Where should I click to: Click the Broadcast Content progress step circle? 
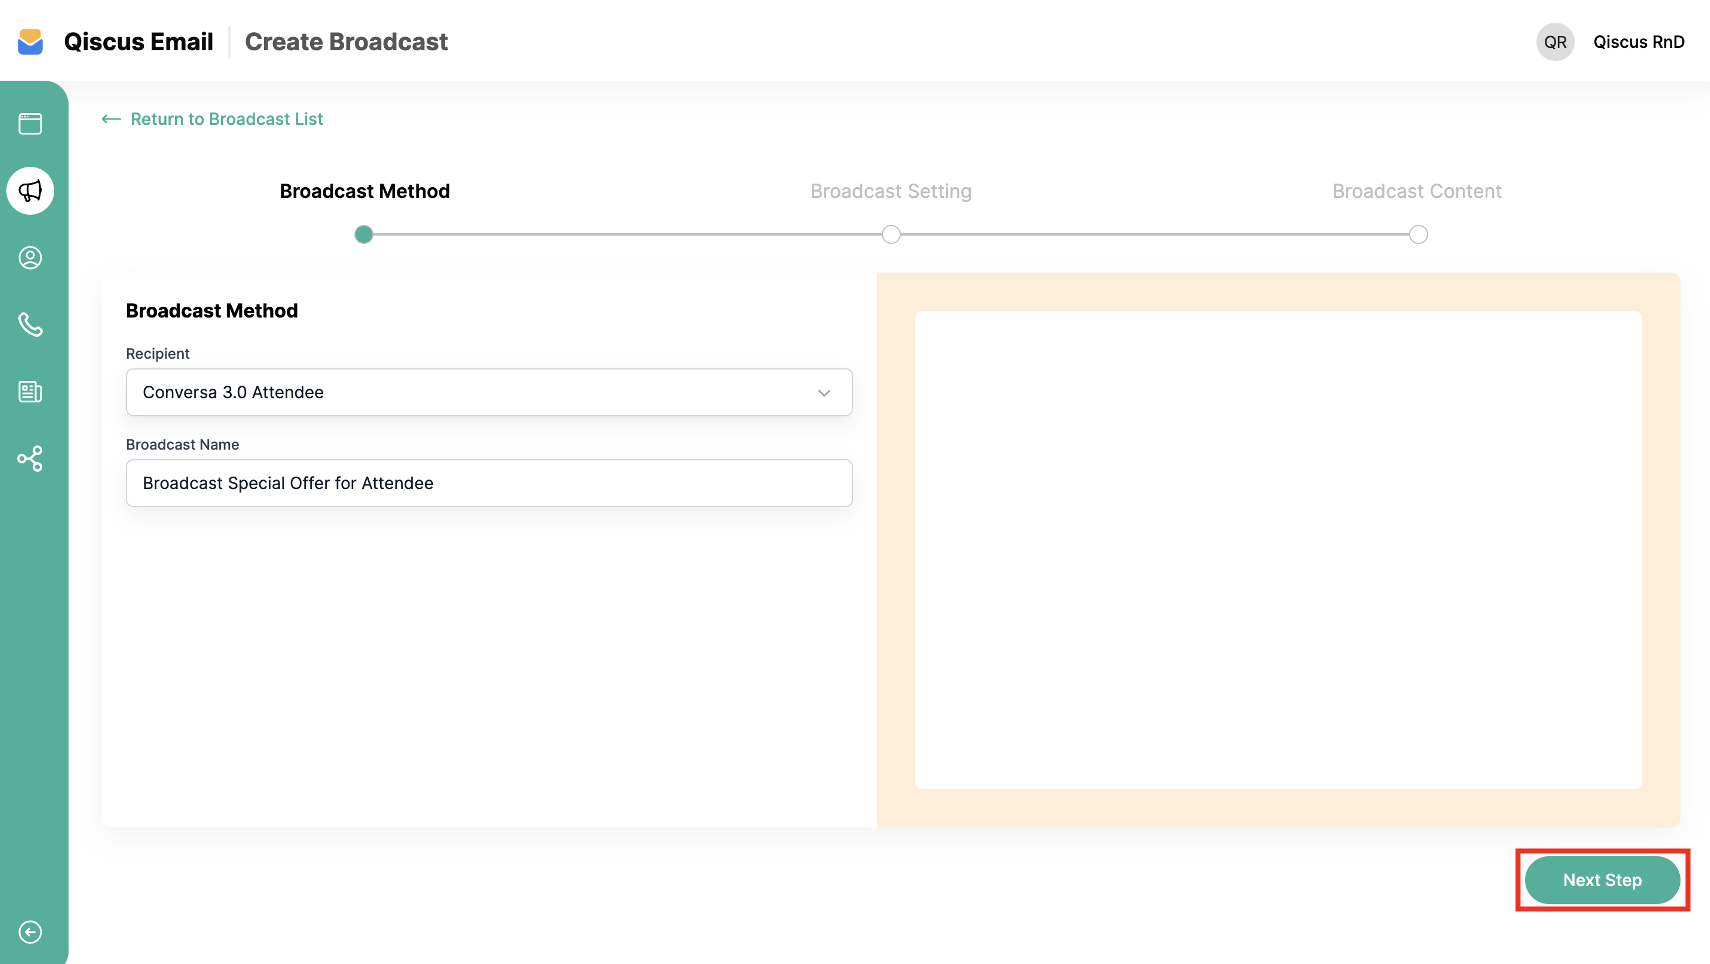coord(1418,234)
